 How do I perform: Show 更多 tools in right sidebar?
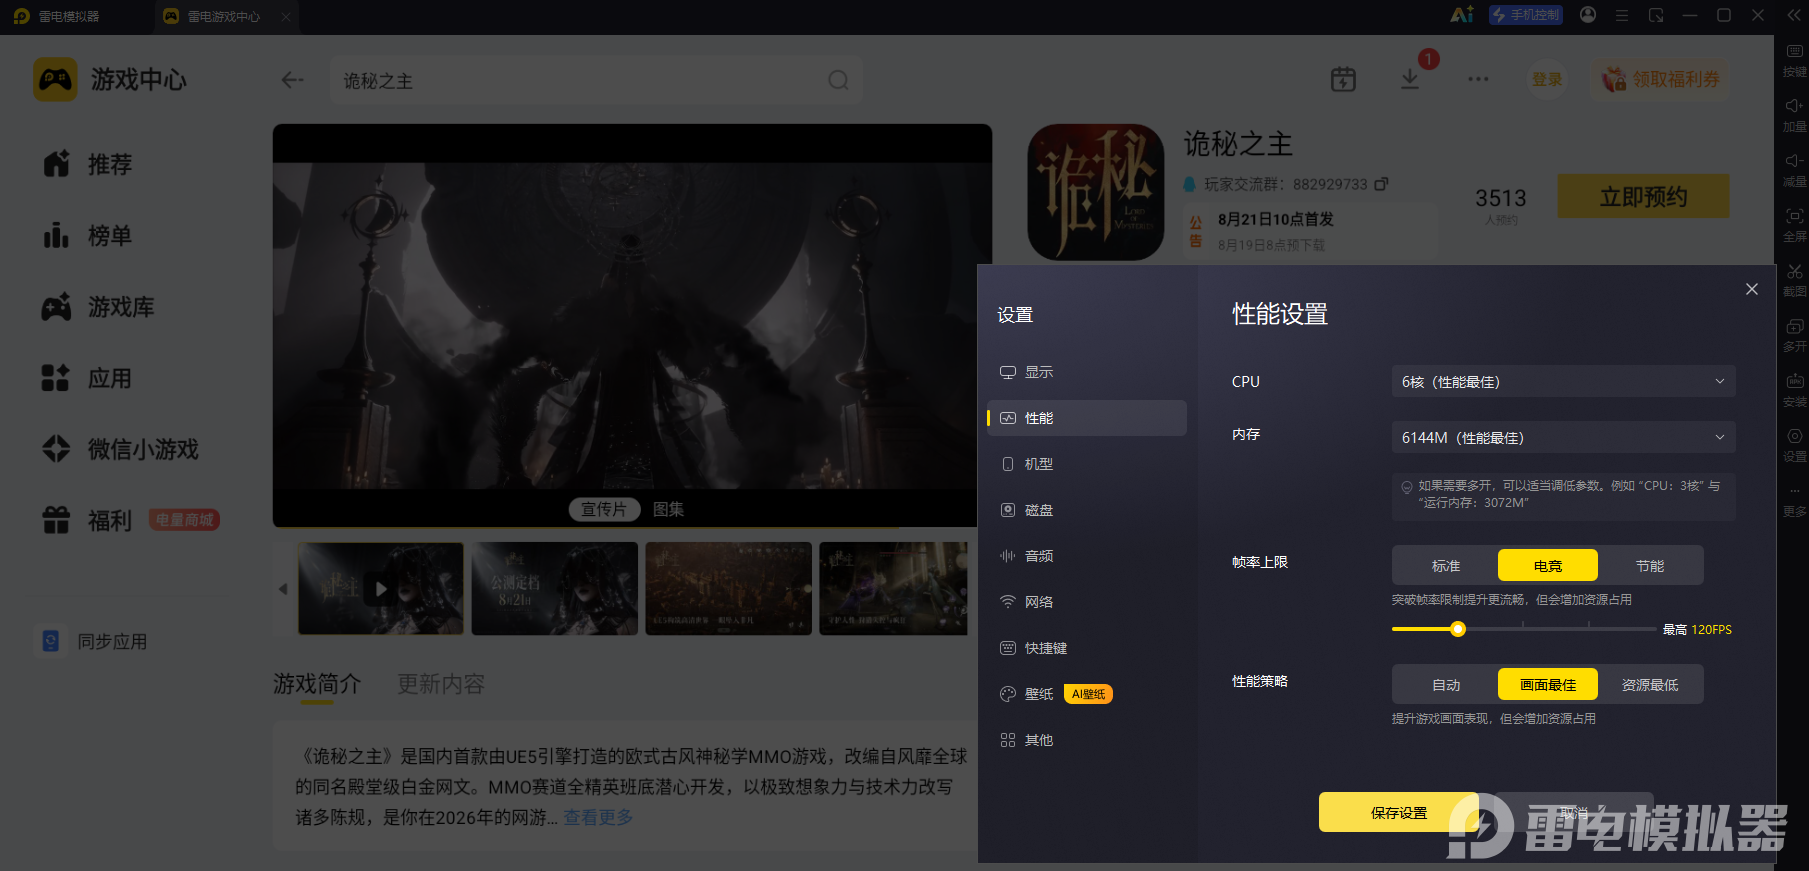1794,499
